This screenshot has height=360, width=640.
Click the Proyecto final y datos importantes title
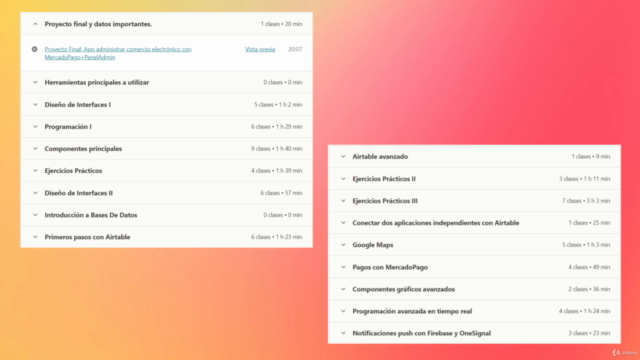(x=98, y=24)
